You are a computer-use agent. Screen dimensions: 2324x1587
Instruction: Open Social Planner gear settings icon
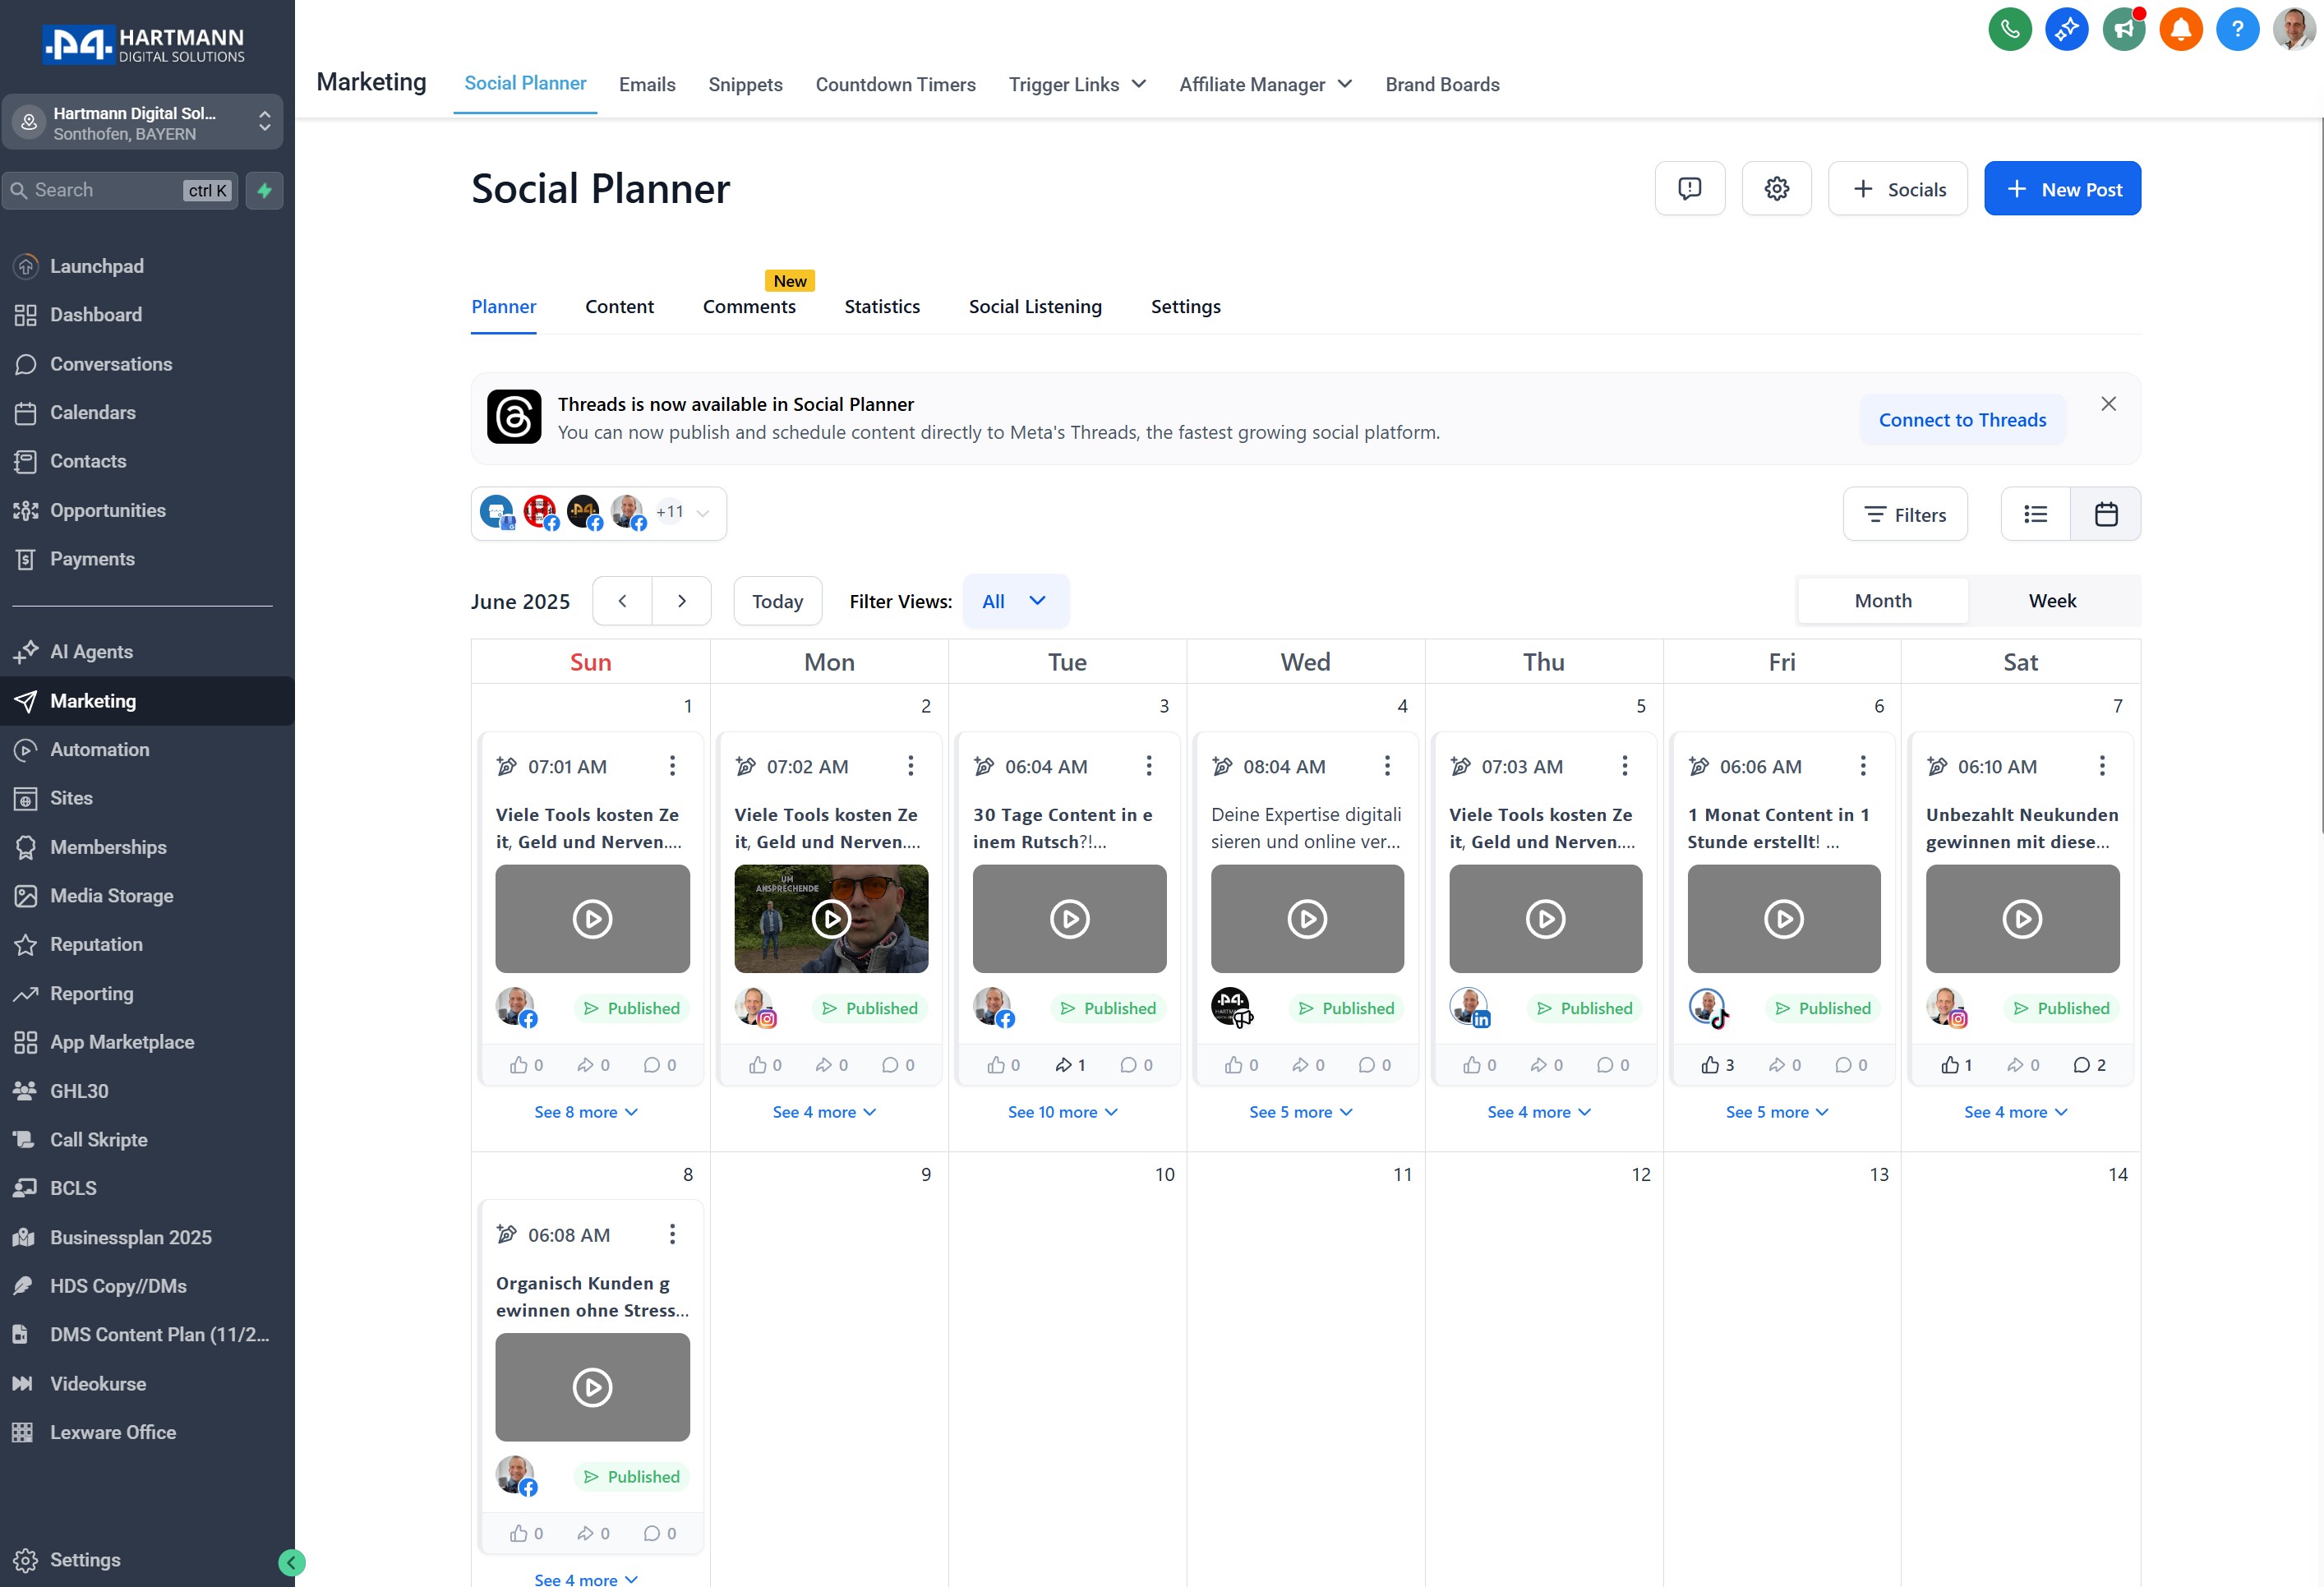tap(1776, 189)
